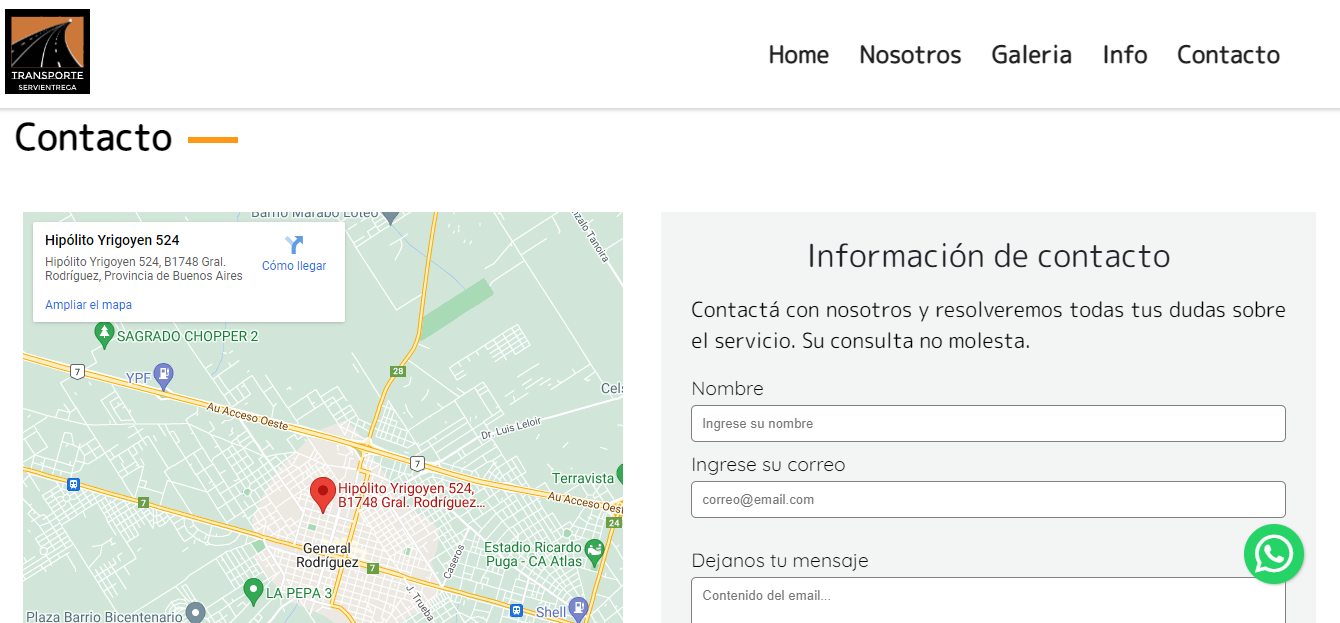Click the 'Ingrese su correo' label
The width and height of the screenshot is (1340, 623).
coord(768,465)
